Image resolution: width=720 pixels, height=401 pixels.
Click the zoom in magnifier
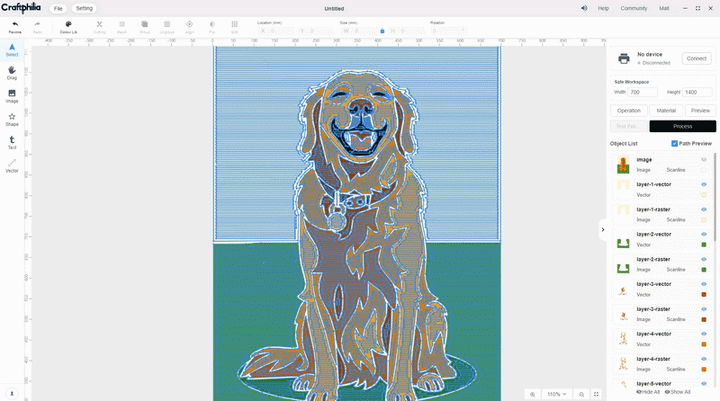point(532,394)
